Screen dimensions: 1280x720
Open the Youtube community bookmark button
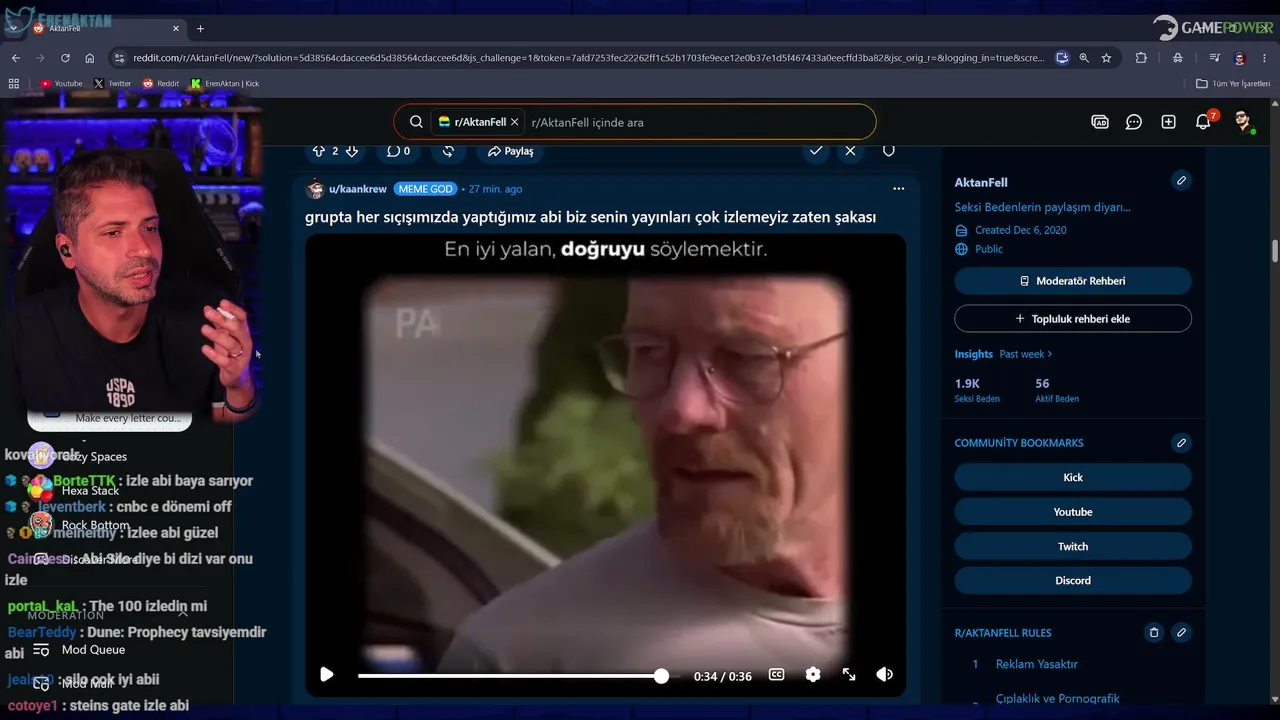tap(1073, 512)
